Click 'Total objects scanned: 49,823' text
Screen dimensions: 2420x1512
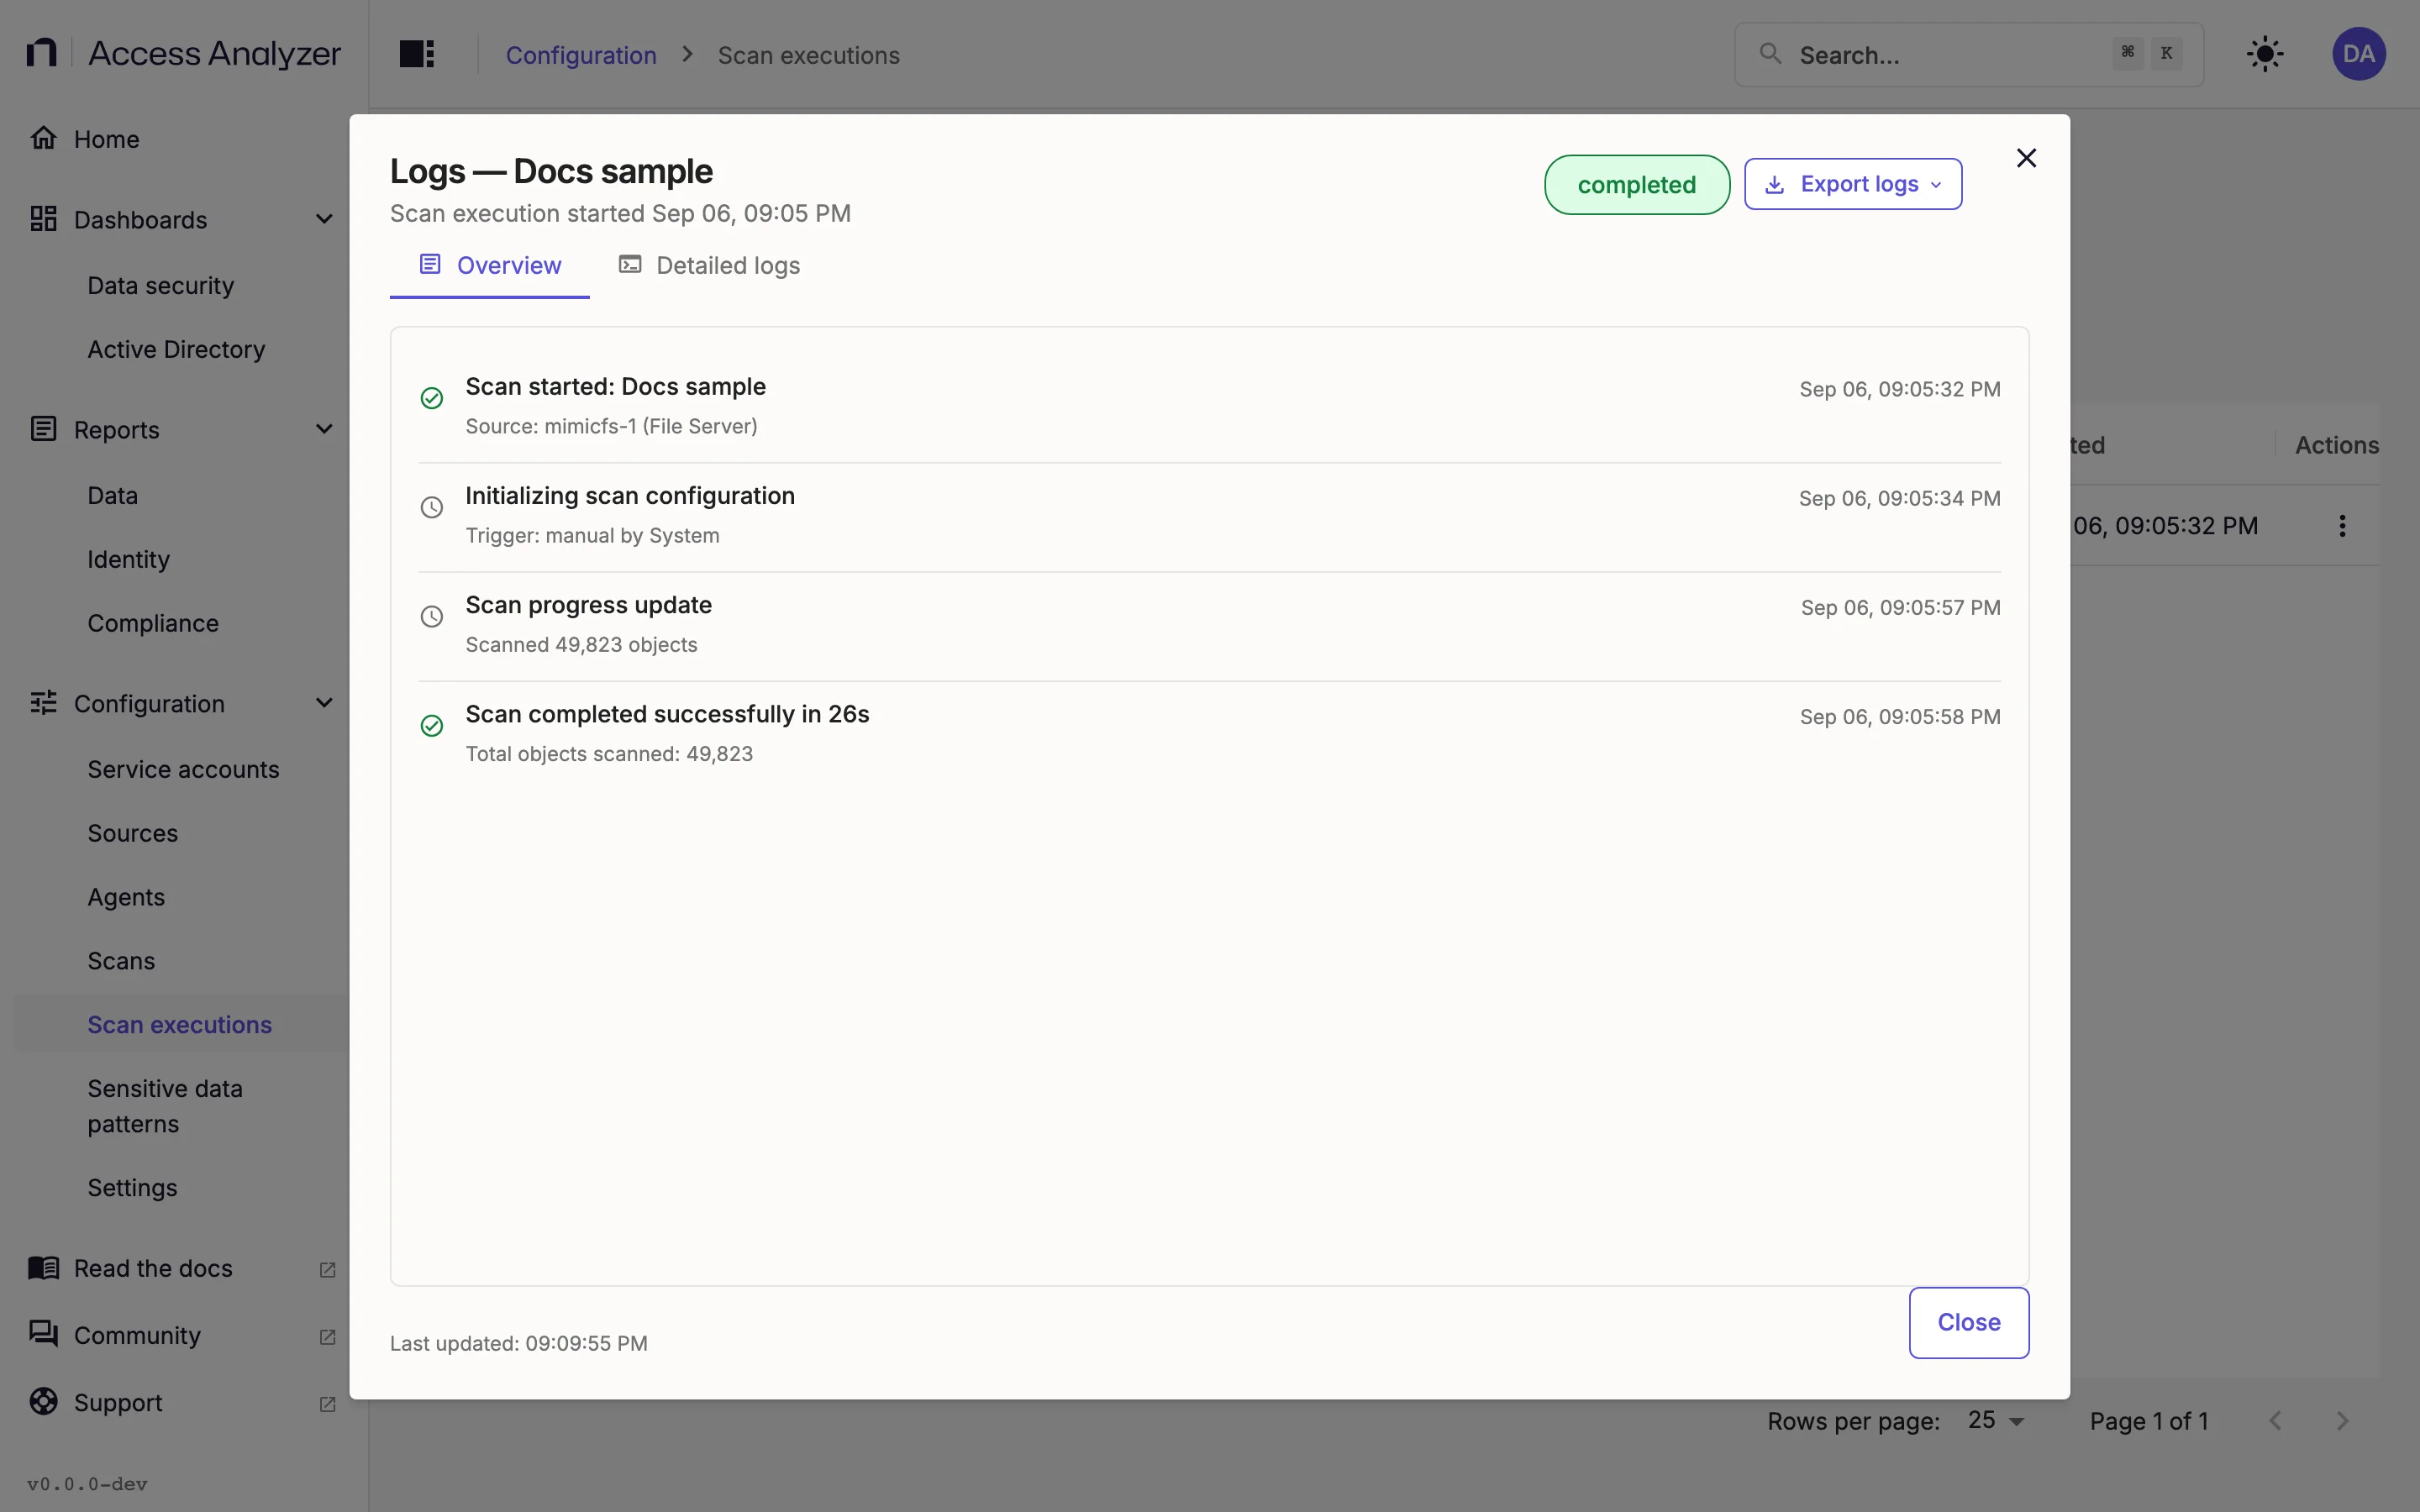609,754
